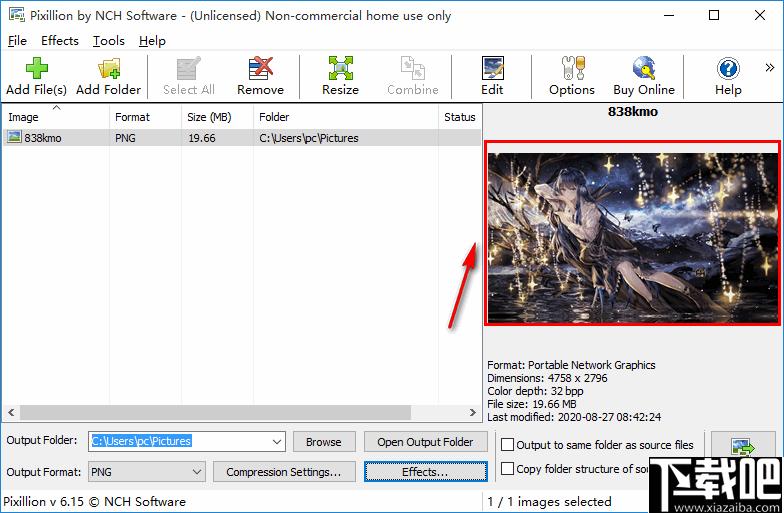This screenshot has height=513, width=784.
Task: Expand the Output Format PNG dropdown
Action: pos(197,472)
